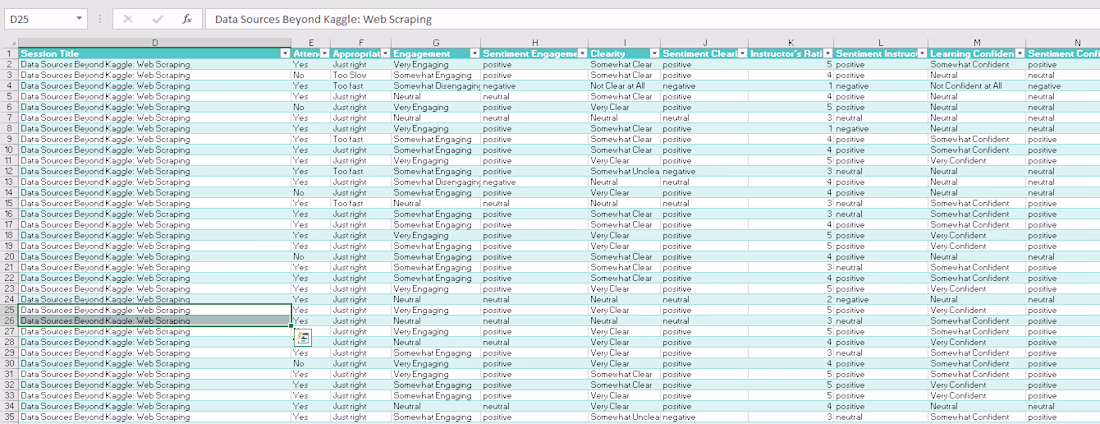
Task: Open the Instructor's Rating filter dropdown
Action: 829,54
